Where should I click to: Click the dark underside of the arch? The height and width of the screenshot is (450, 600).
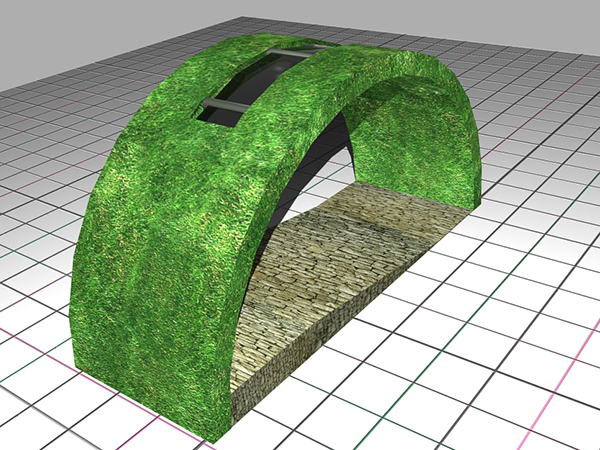click(300, 170)
